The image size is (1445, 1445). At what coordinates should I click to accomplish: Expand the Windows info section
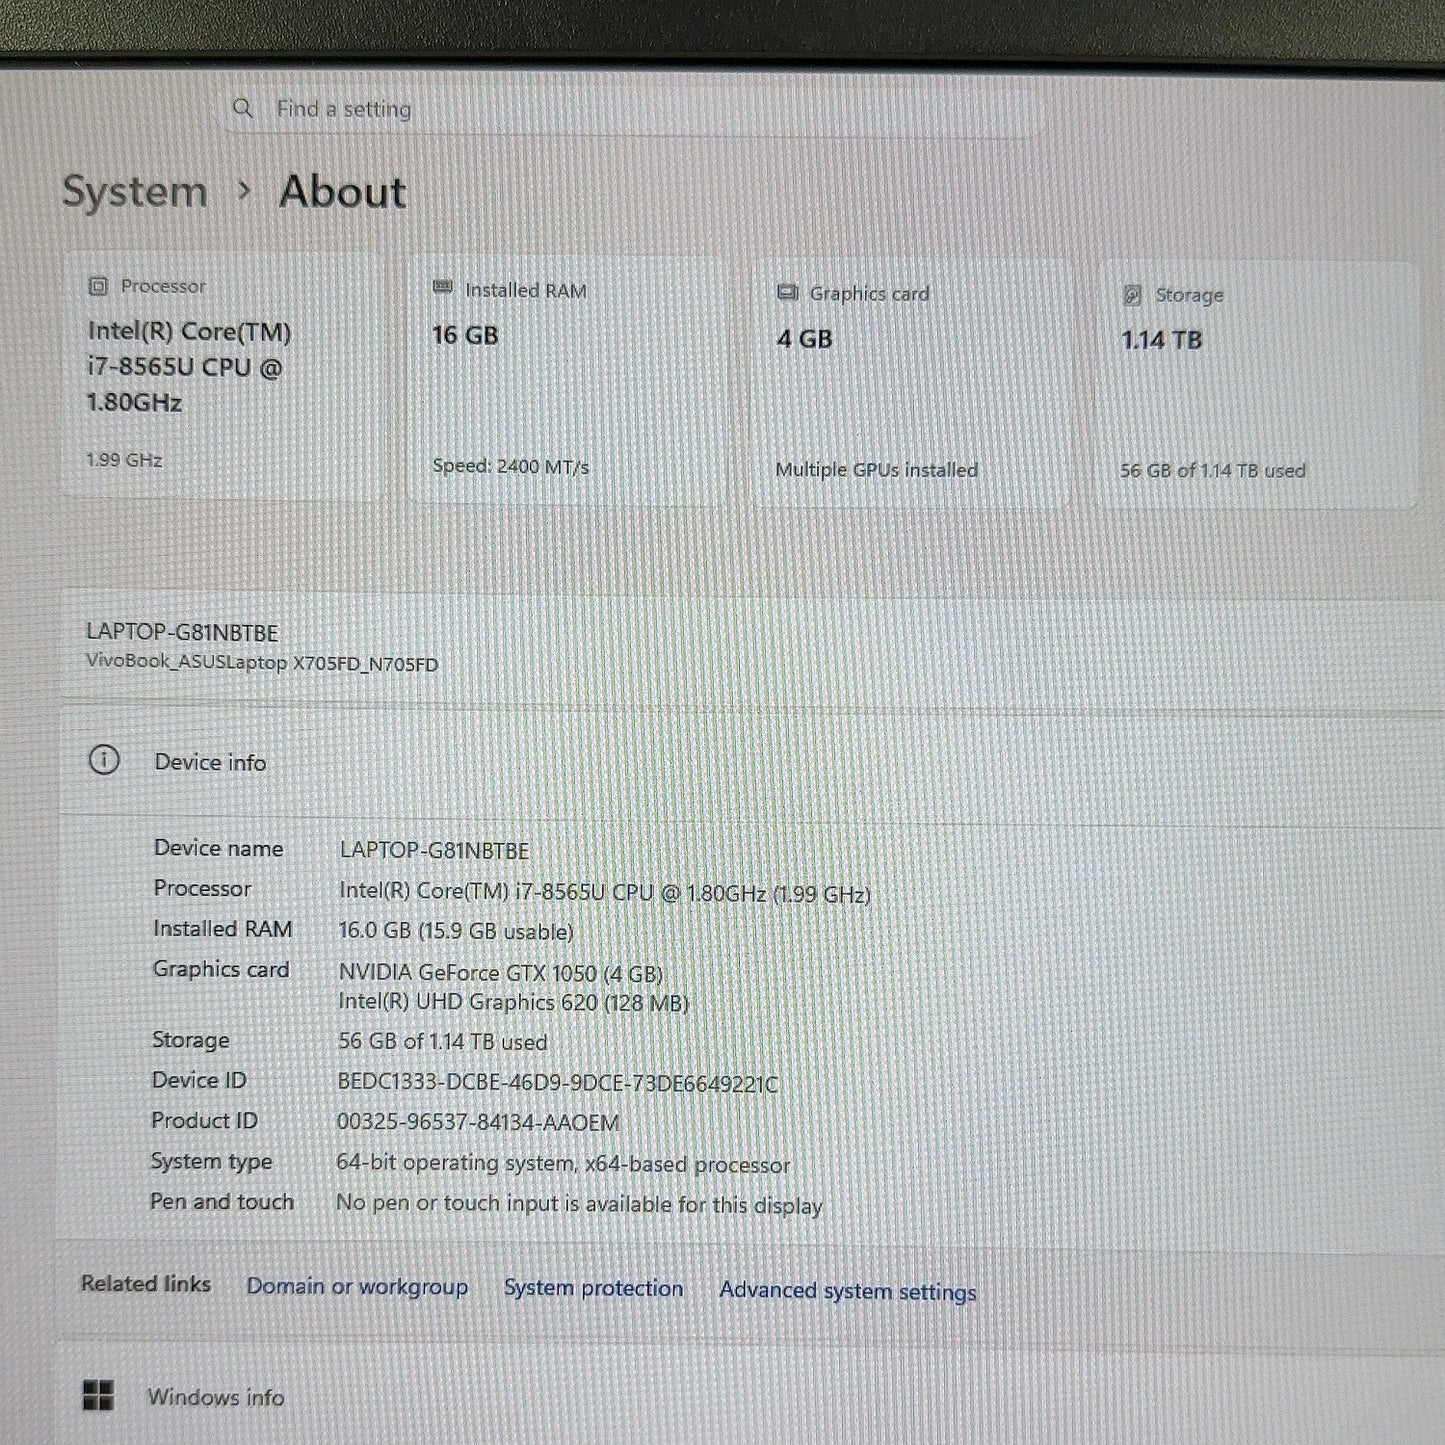[x=750, y=1397]
